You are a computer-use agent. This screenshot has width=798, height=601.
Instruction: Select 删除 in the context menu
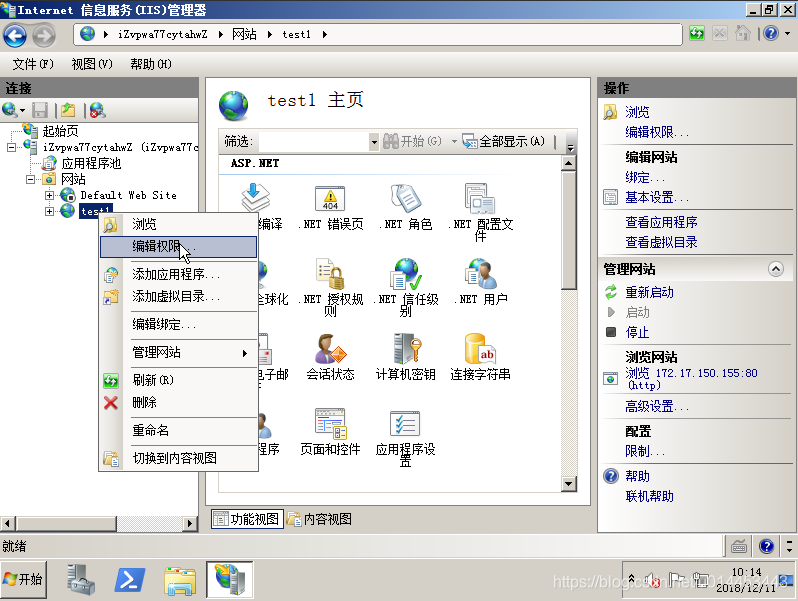[178, 403]
